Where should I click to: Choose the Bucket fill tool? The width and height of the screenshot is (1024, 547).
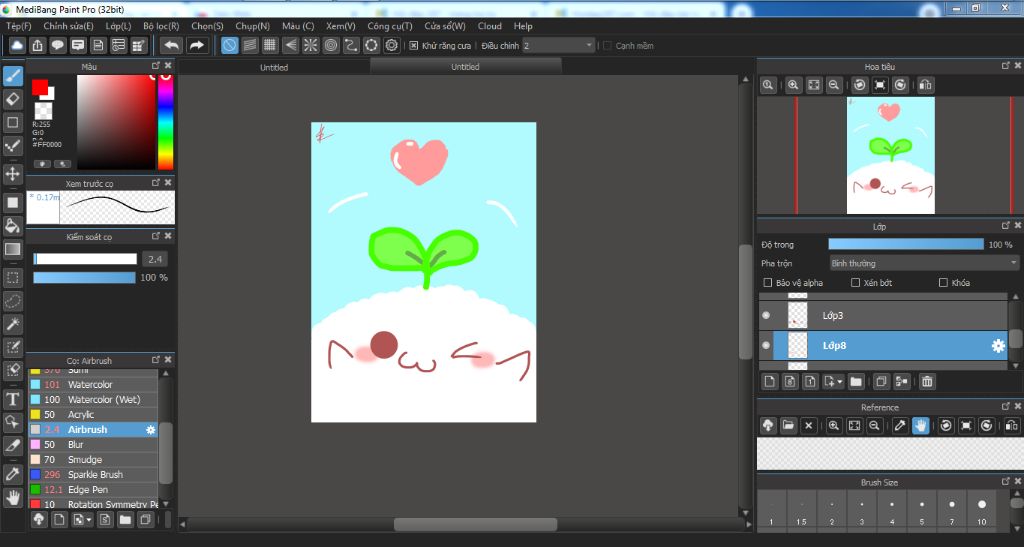(13, 226)
